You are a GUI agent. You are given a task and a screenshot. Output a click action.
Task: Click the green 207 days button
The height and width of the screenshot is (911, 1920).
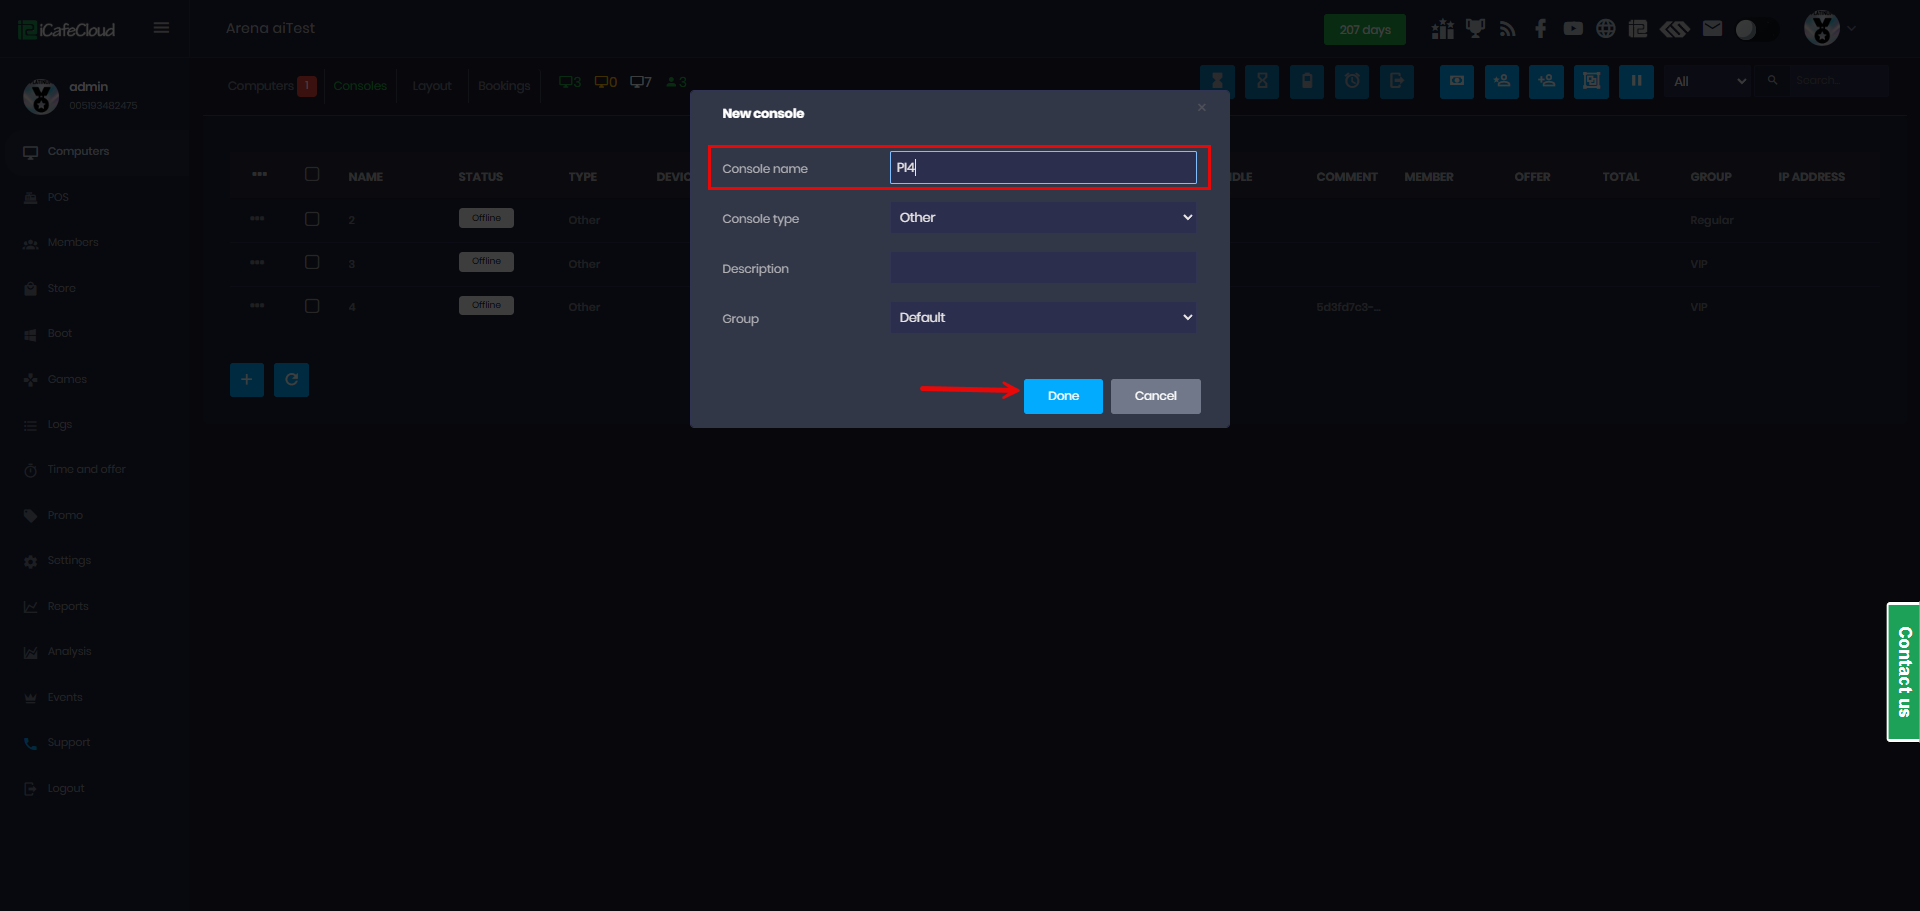tap(1365, 30)
